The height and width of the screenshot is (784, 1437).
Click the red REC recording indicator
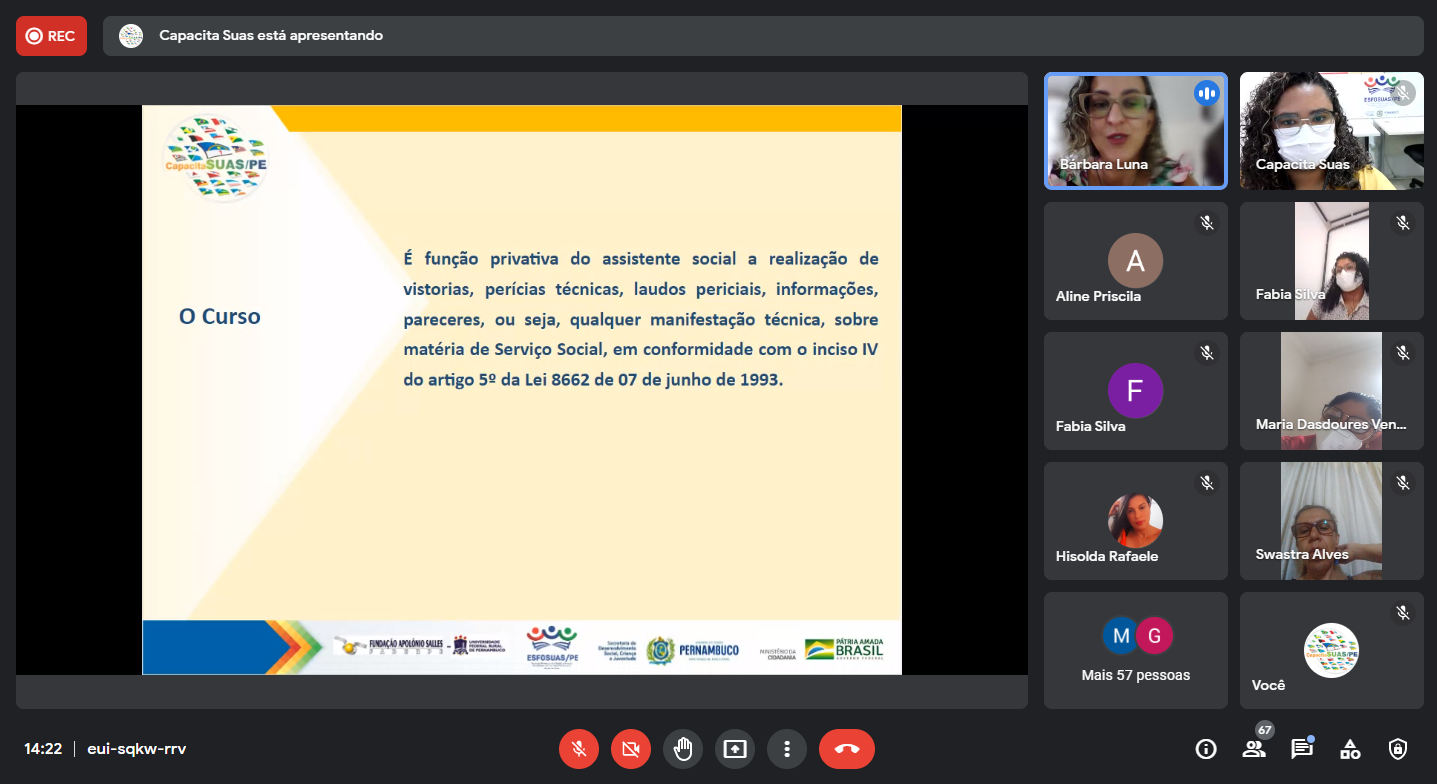tap(51, 36)
